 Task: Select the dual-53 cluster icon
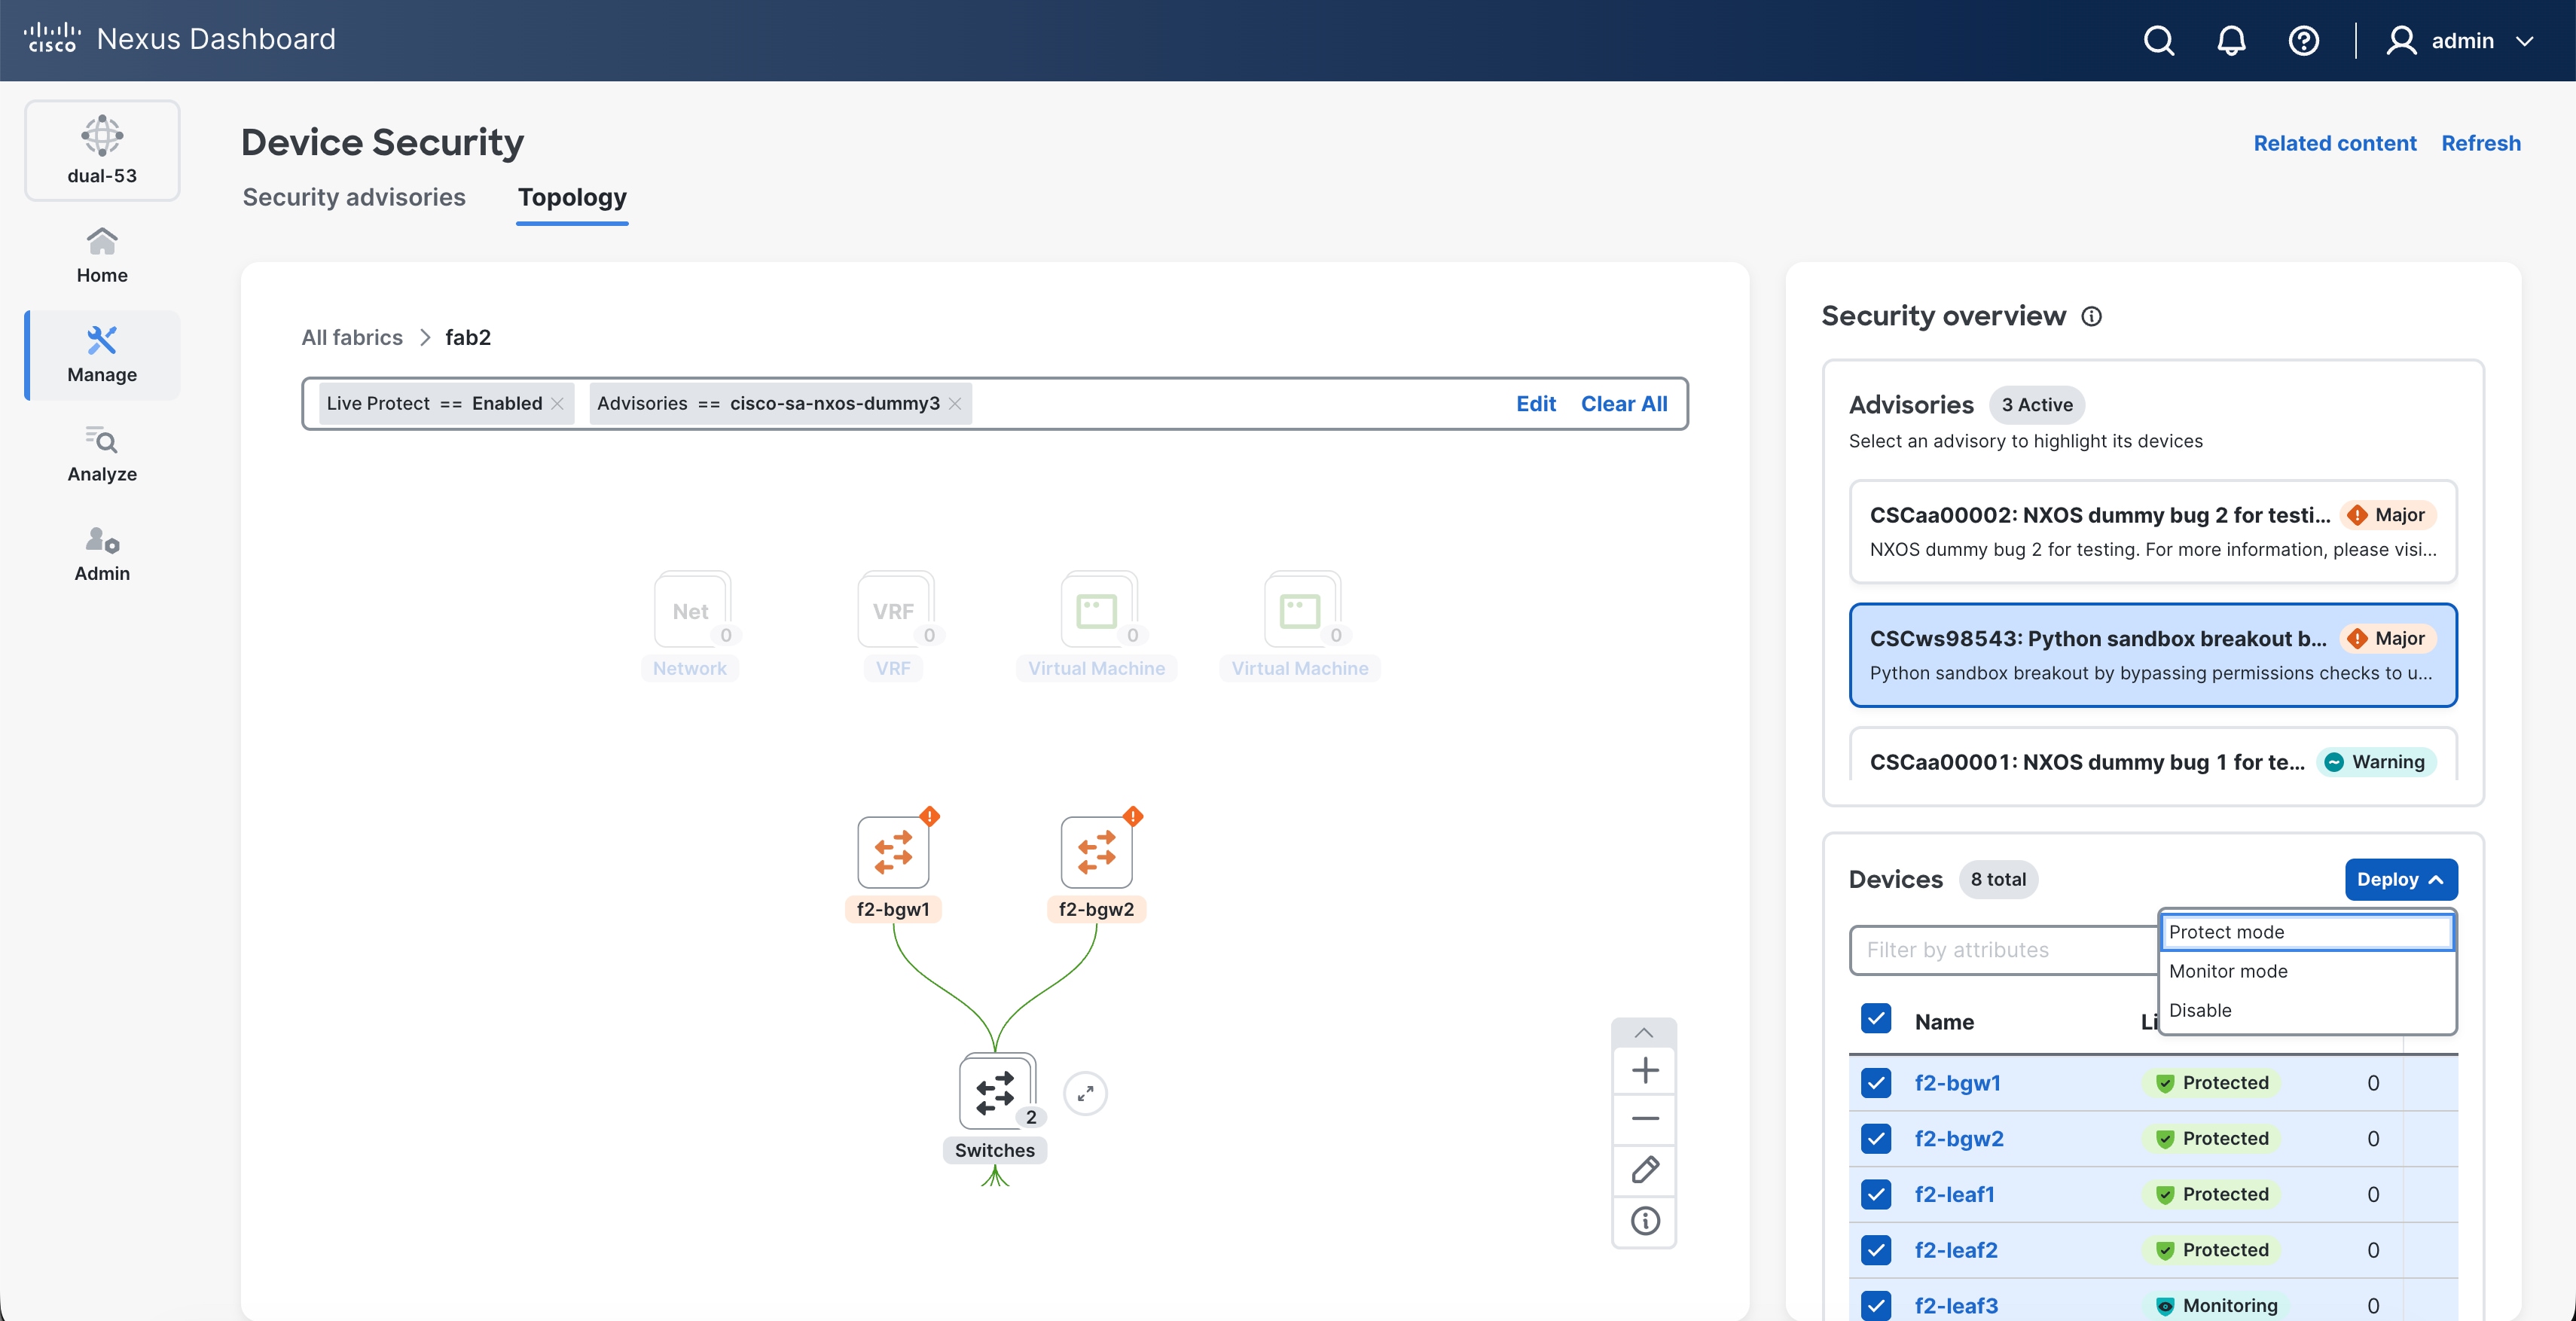pyautogui.click(x=102, y=150)
